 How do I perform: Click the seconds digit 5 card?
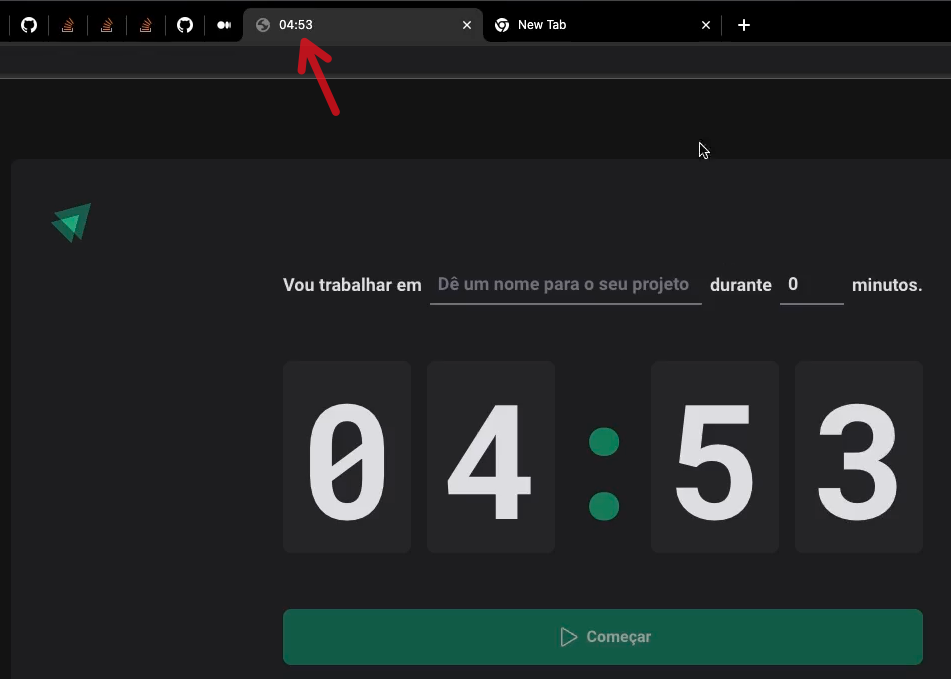714,457
